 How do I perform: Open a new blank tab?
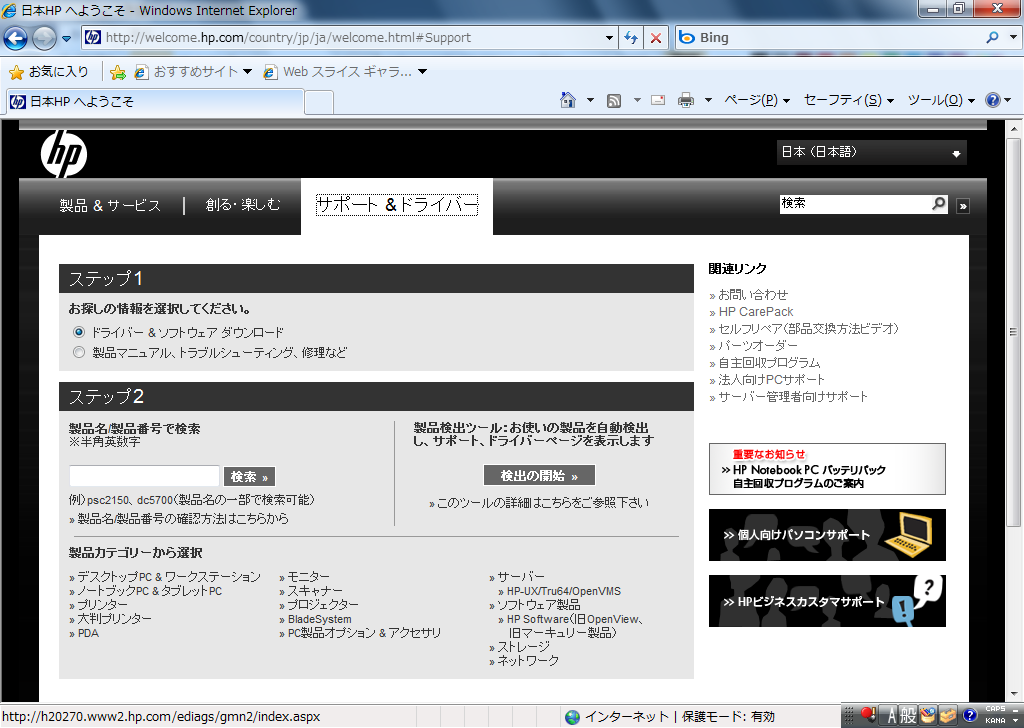tap(319, 103)
